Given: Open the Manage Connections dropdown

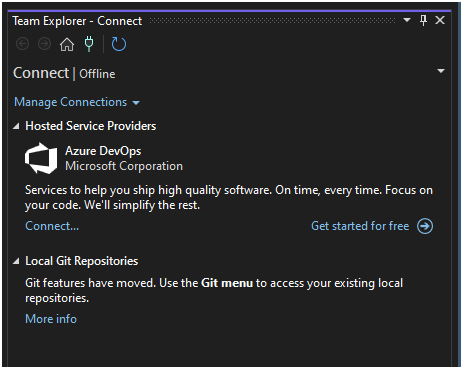Looking at the screenshot, I should (77, 102).
